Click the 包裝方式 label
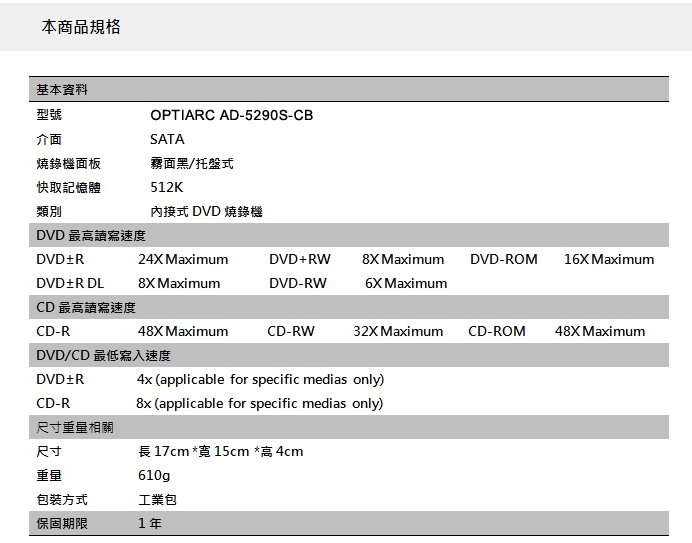 pyautogui.click(x=62, y=499)
